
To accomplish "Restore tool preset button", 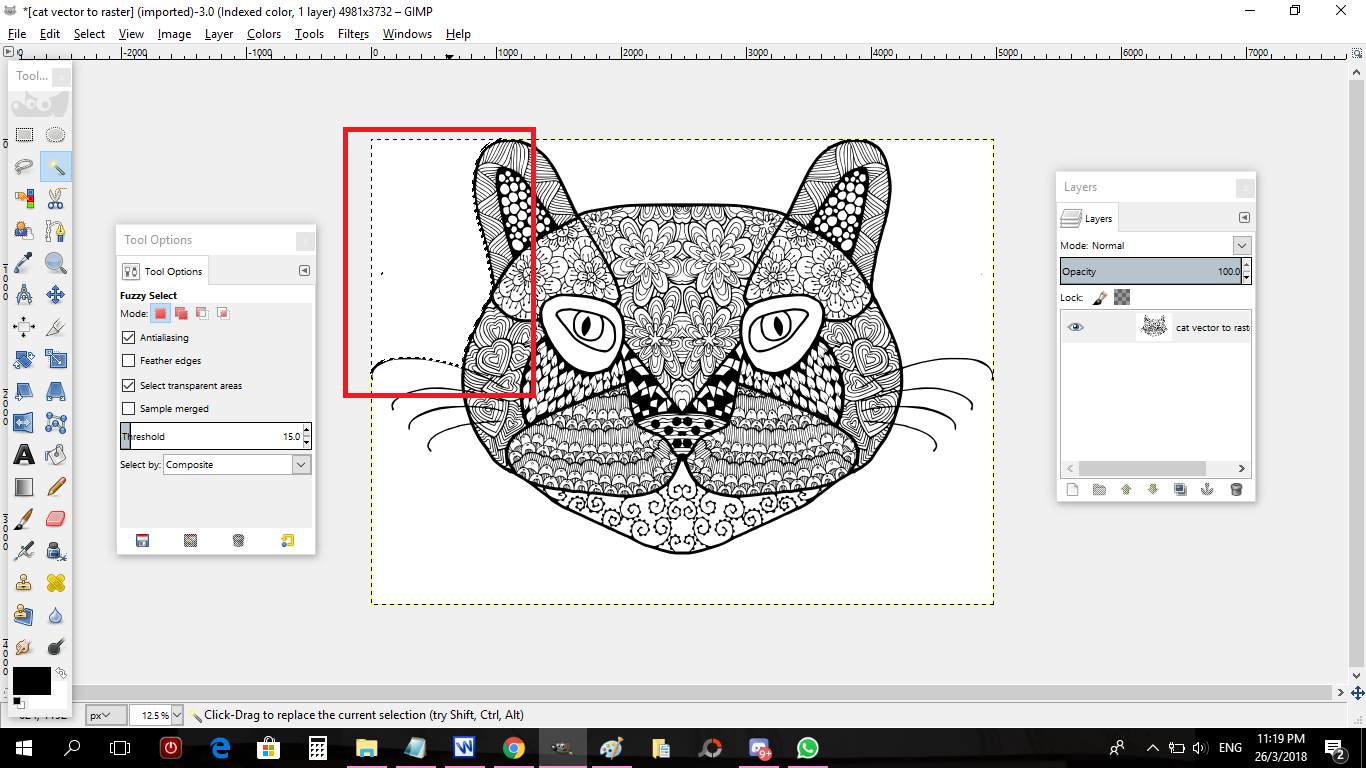I will [x=190, y=541].
